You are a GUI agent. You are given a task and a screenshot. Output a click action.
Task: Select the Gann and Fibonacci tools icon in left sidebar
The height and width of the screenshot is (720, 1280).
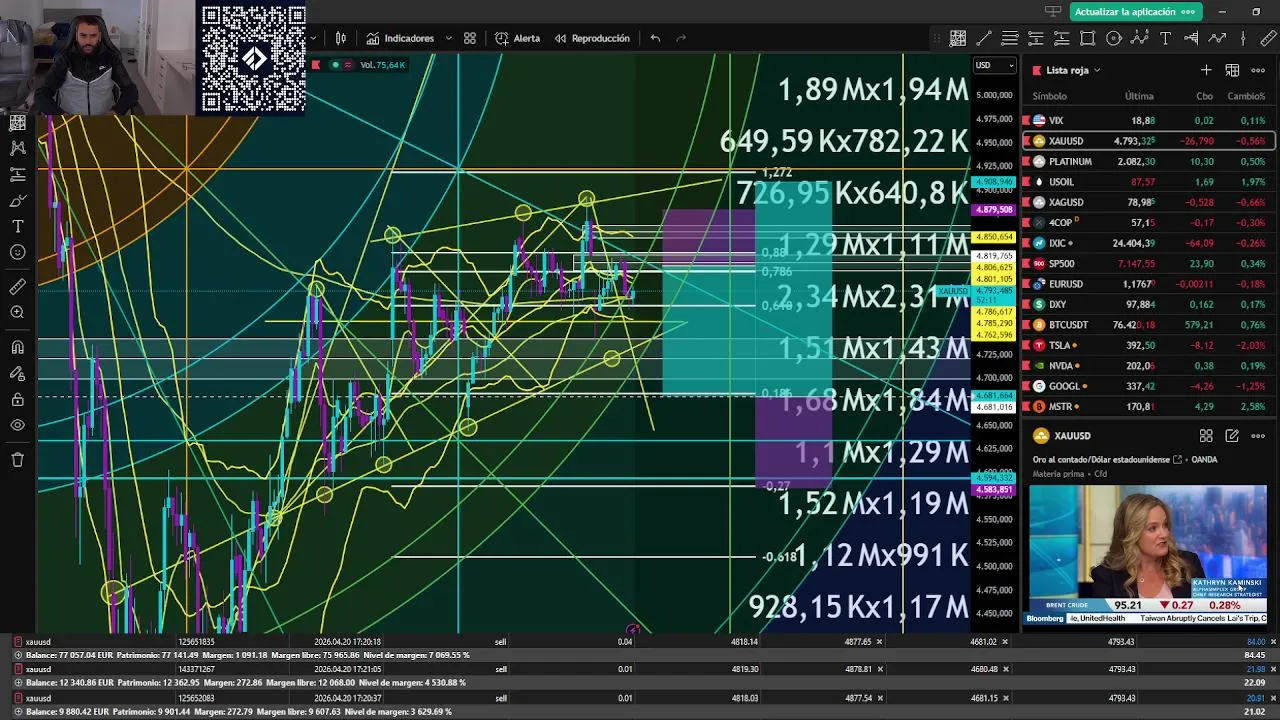(17, 122)
